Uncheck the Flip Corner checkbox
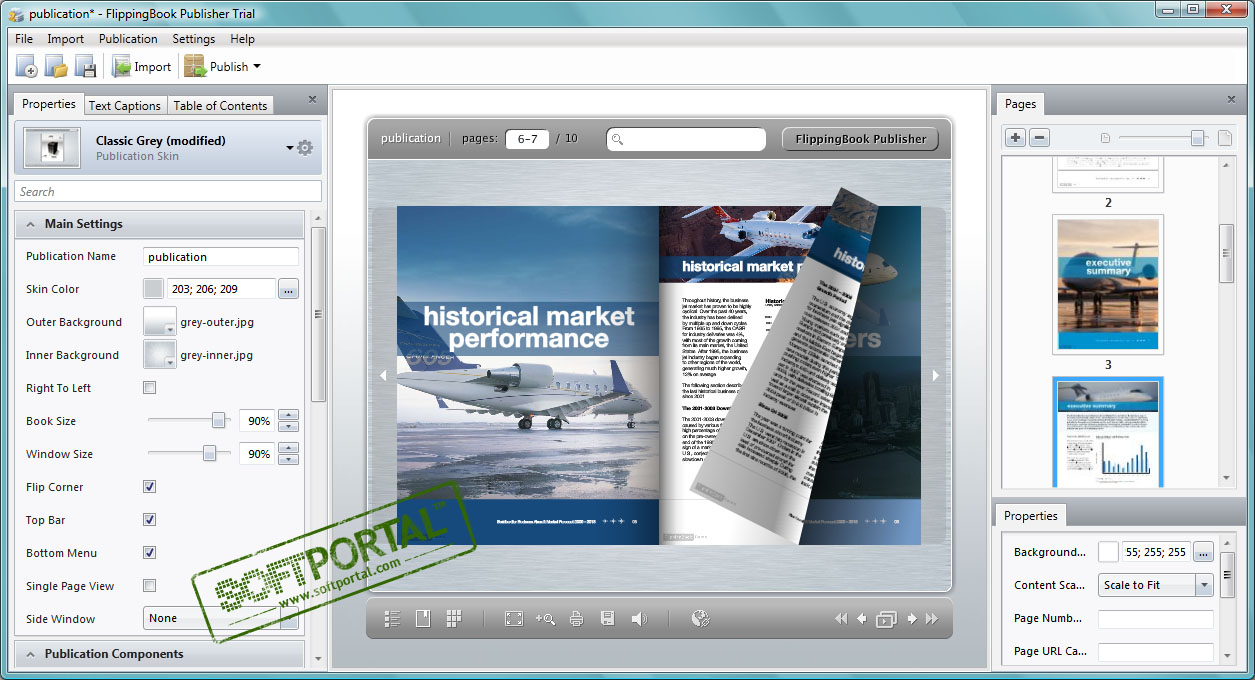Image resolution: width=1255 pixels, height=680 pixels. click(x=150, y=487)
